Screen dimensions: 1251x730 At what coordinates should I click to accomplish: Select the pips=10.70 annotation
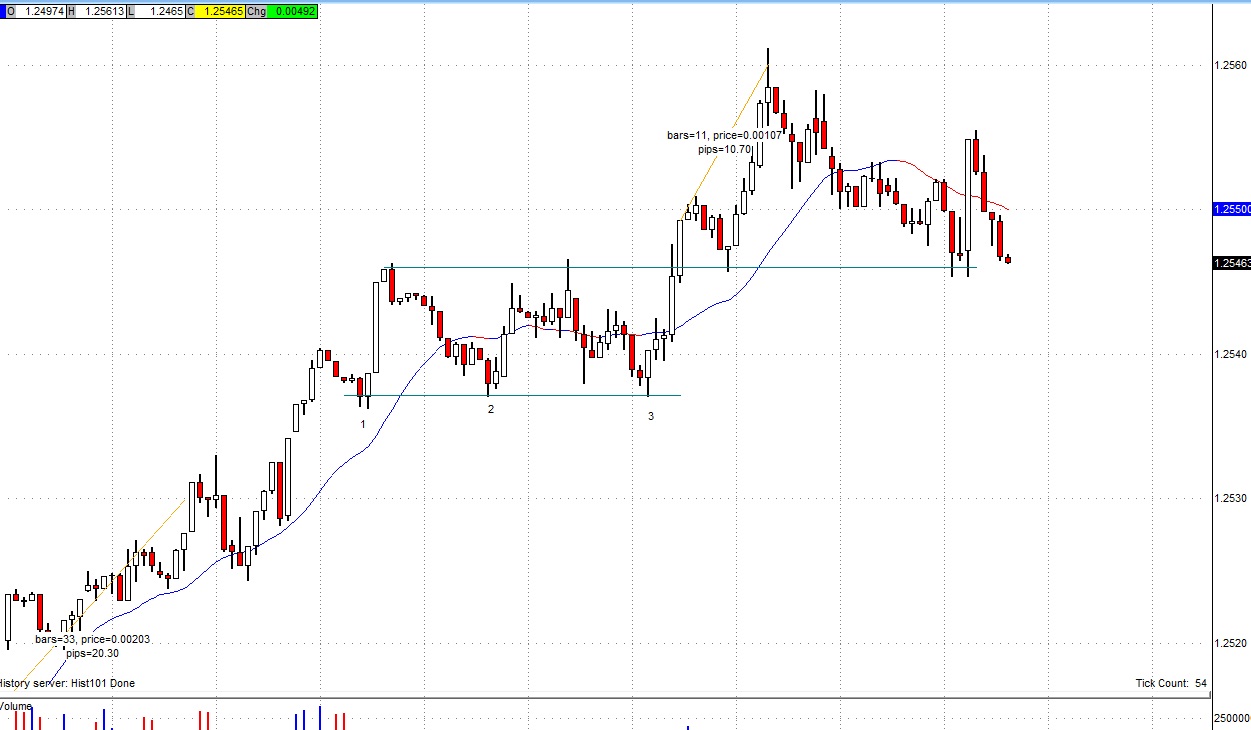pos(725,149)
